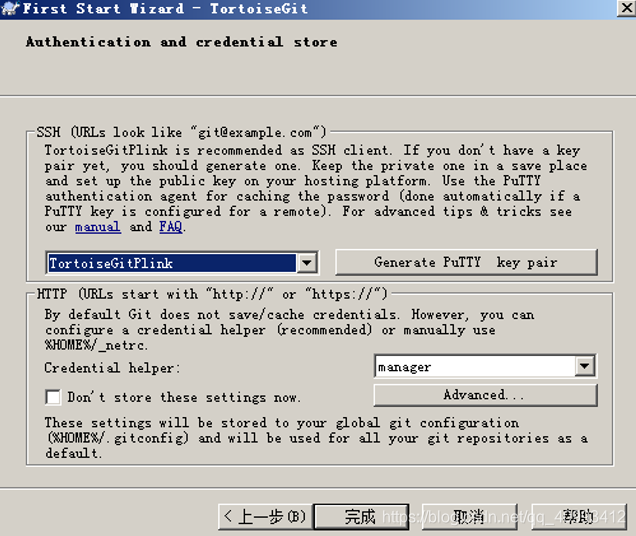Click the Advanced... button
Image resolution: width=636 pixels, height=536 pixels.
coord(485,395)
